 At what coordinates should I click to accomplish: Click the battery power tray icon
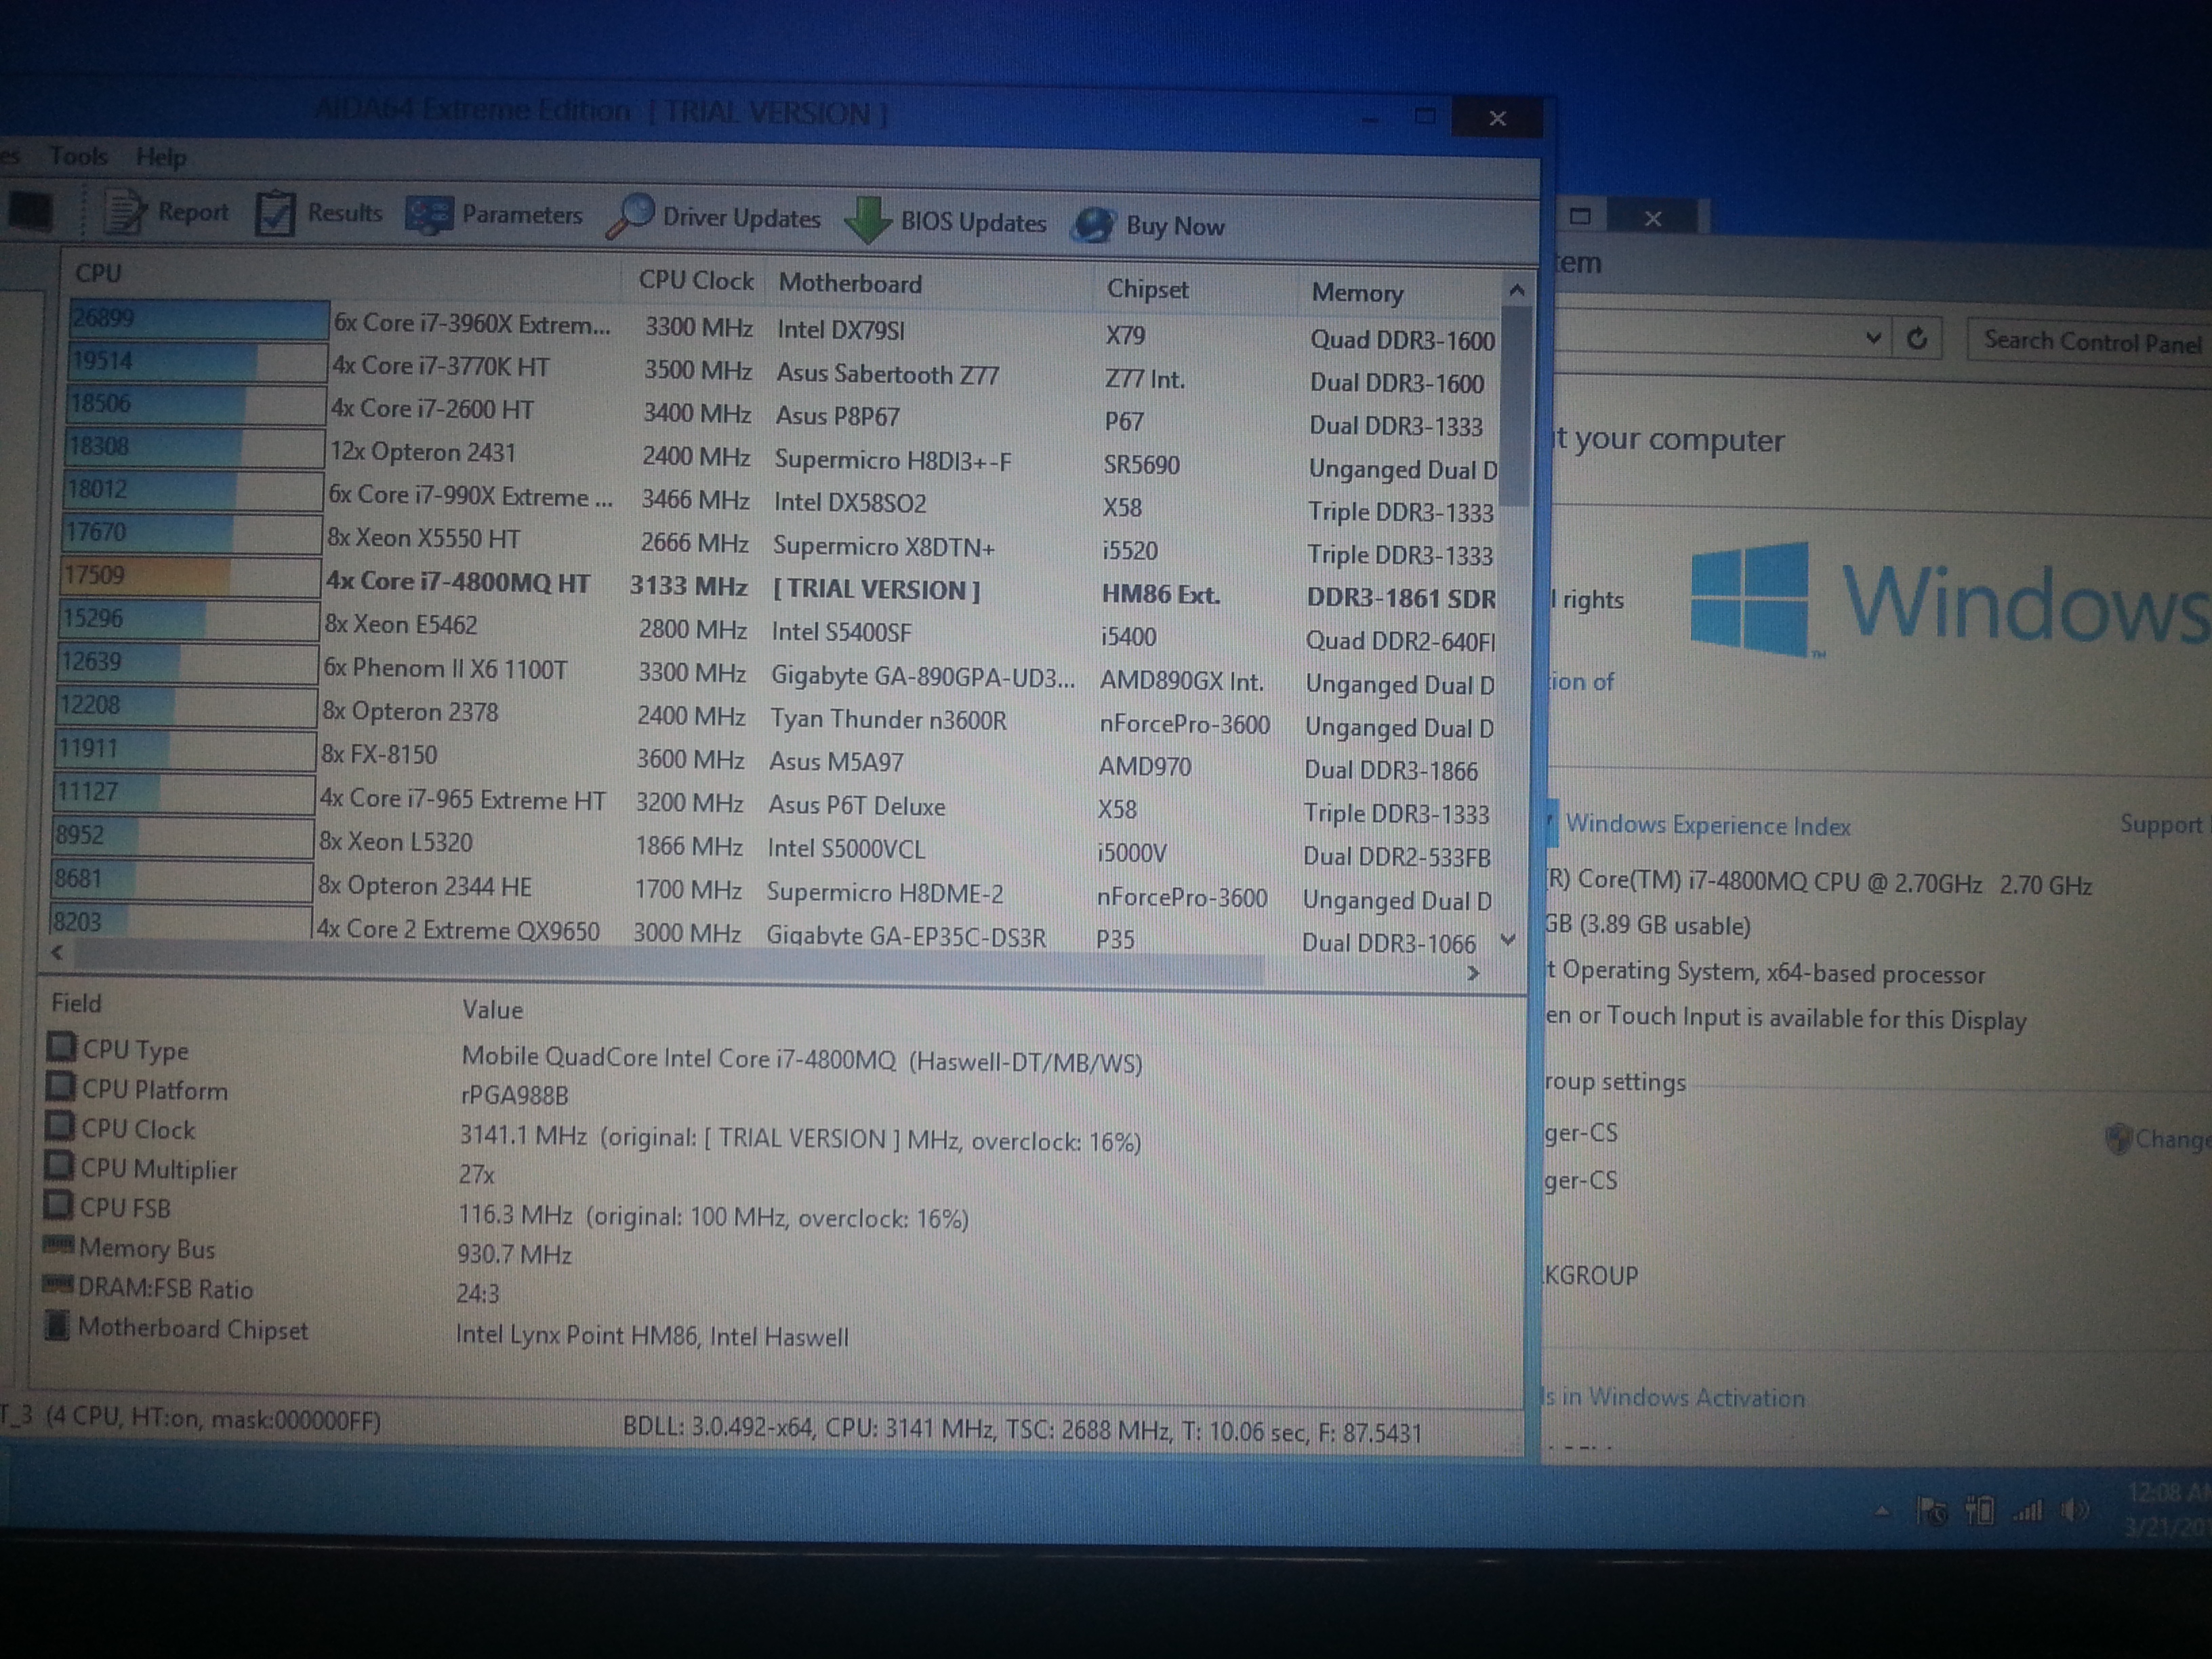pyautogui.click(x=1979, y=1510)
